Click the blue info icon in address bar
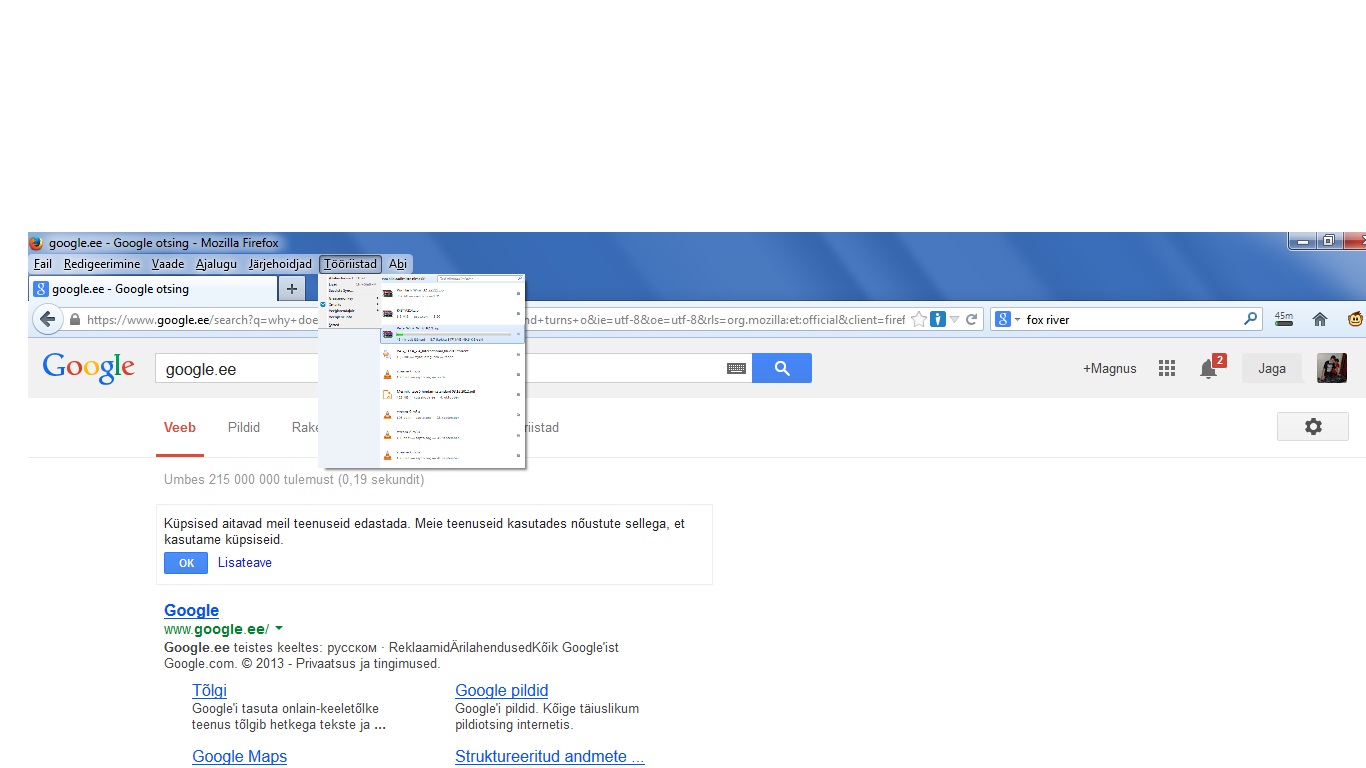 coord(938,319)
